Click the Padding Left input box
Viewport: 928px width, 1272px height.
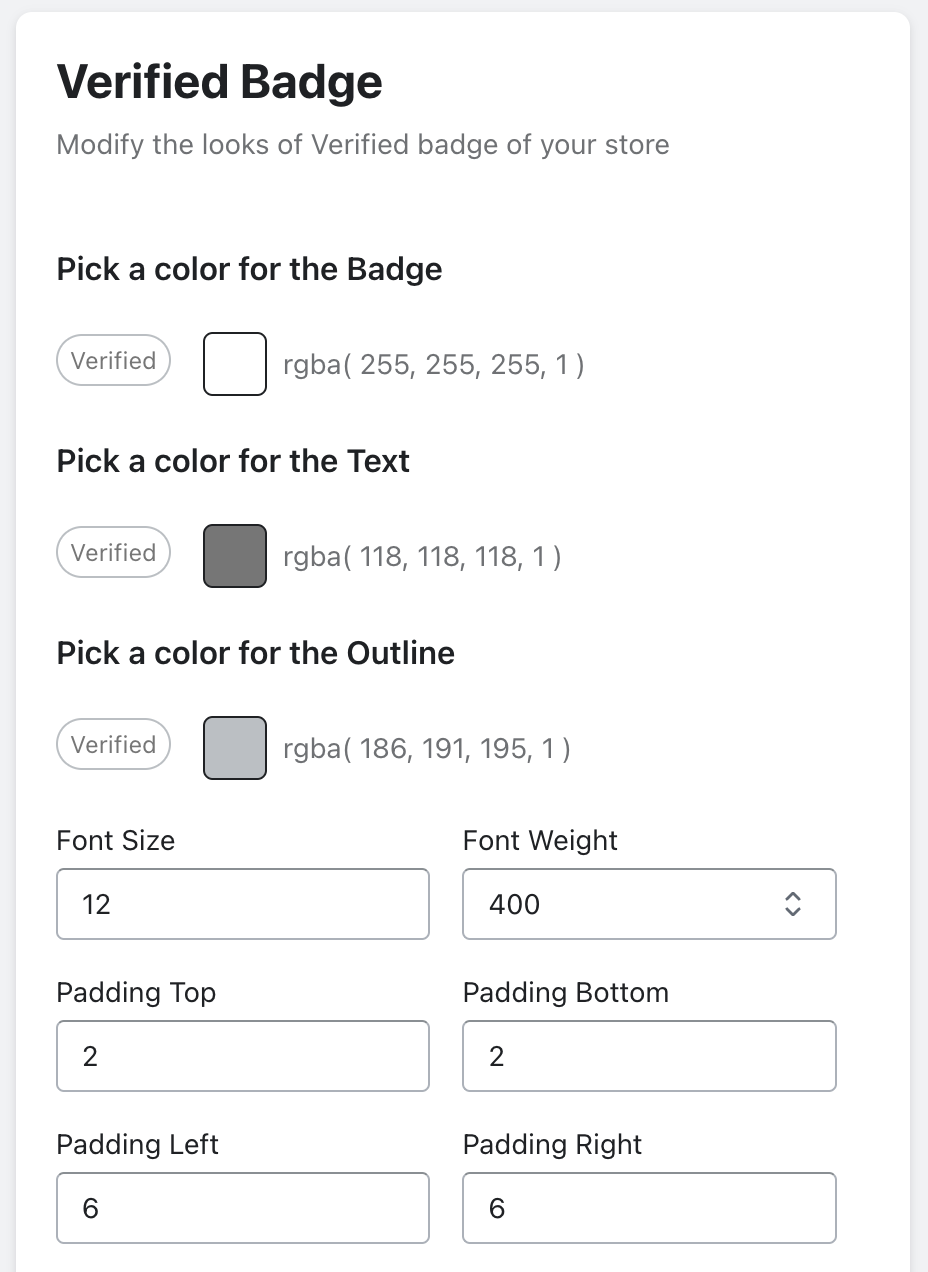click(243, 1208)
